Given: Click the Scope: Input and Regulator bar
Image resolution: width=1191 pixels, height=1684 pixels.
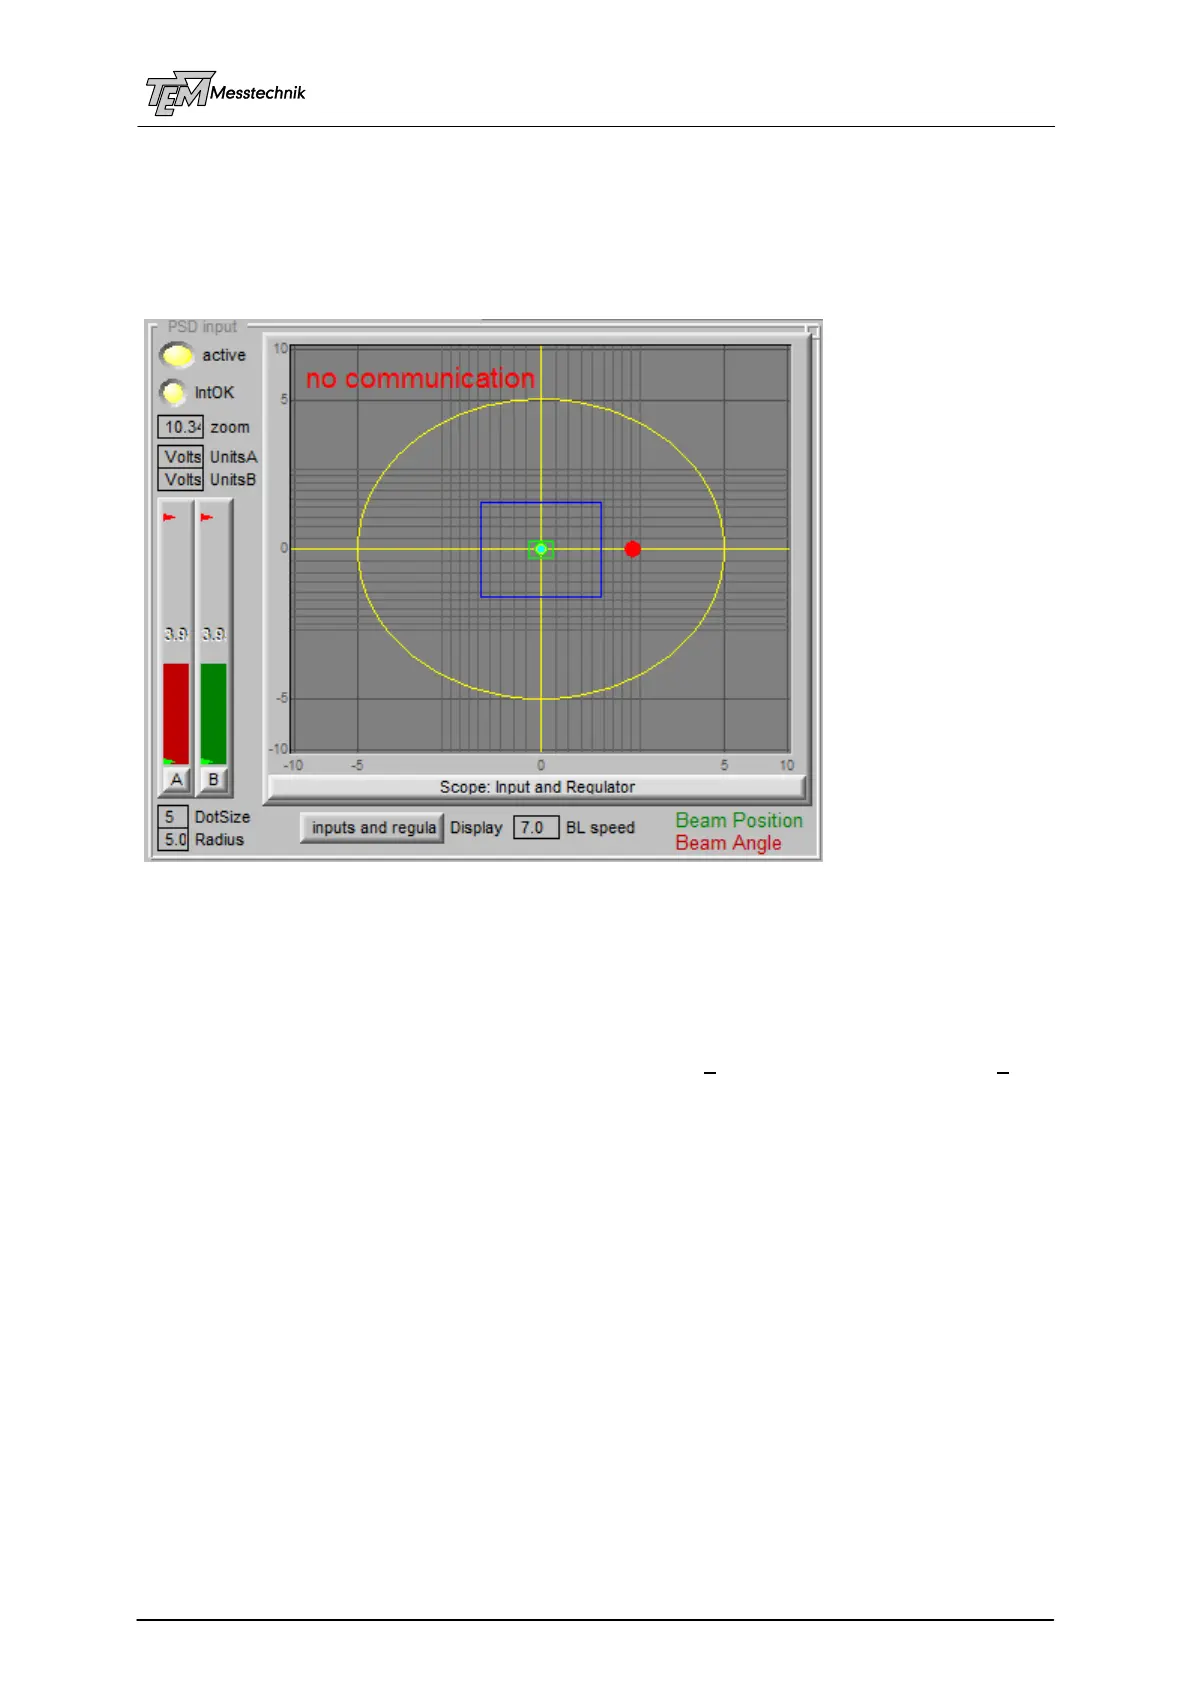Looking at the screenshot, I should tap(537, 787).
